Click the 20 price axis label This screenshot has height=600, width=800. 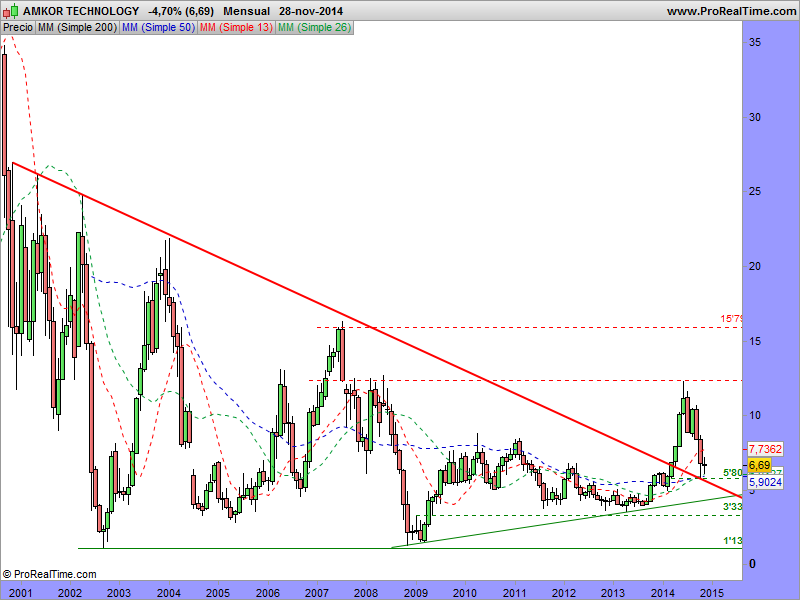point(755,266)
